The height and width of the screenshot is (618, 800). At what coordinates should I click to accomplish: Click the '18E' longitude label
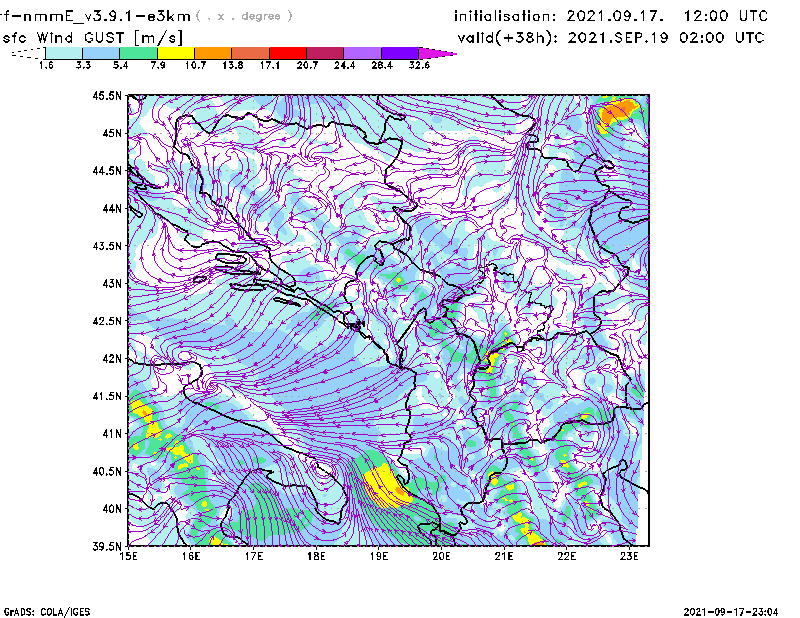pyautogui.click(x=316, y=556)
